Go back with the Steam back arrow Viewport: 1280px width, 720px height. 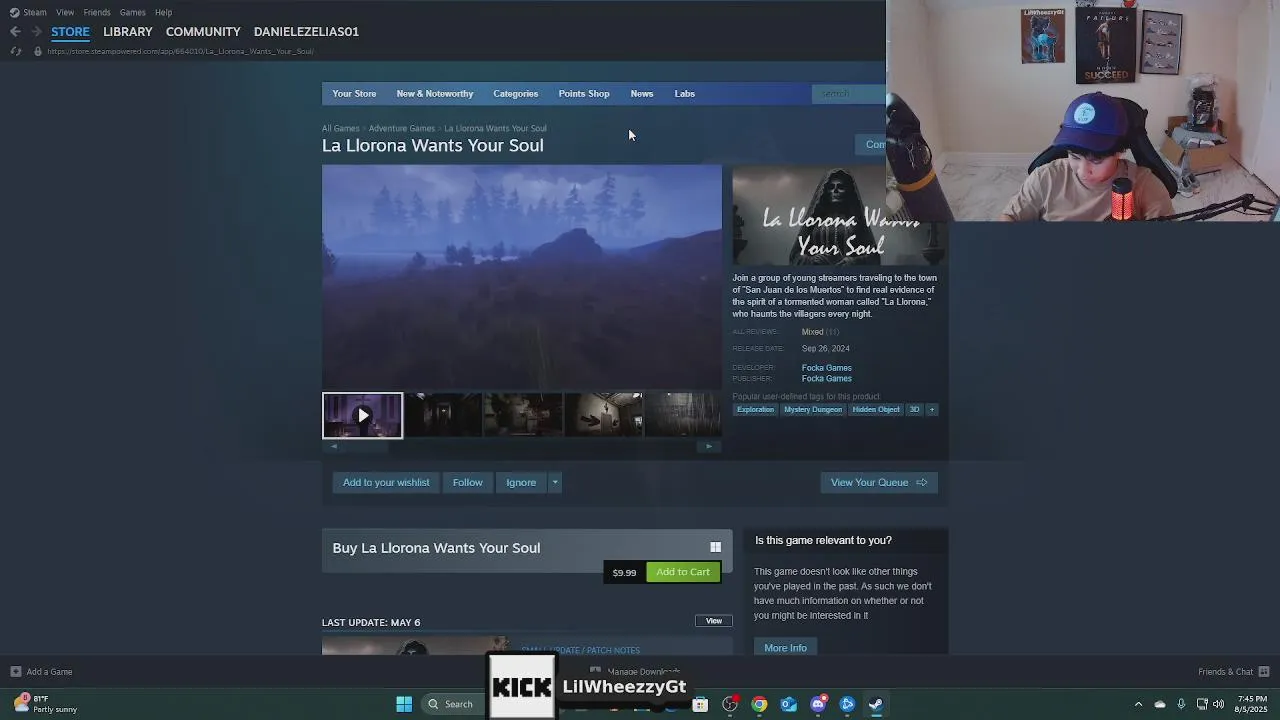click(x=15, y=32)
